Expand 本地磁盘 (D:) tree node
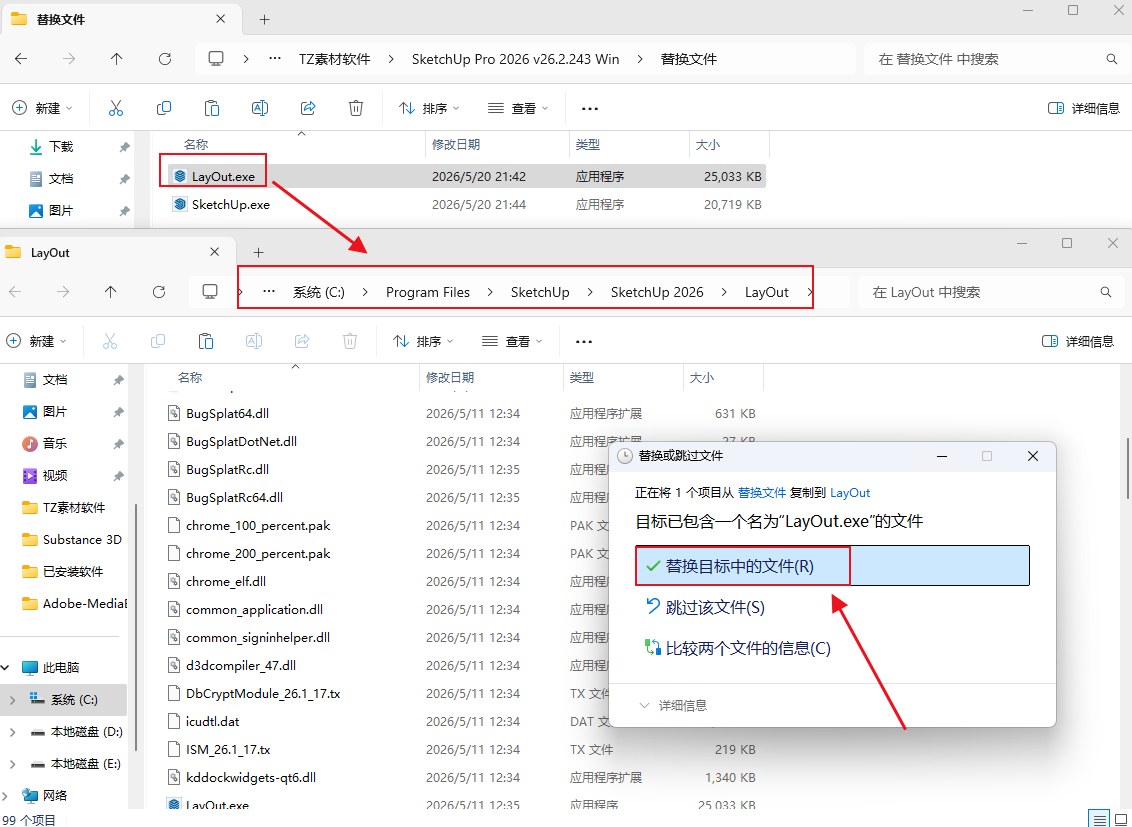This screenshot has height=827, width=1132. click(12, 732)
